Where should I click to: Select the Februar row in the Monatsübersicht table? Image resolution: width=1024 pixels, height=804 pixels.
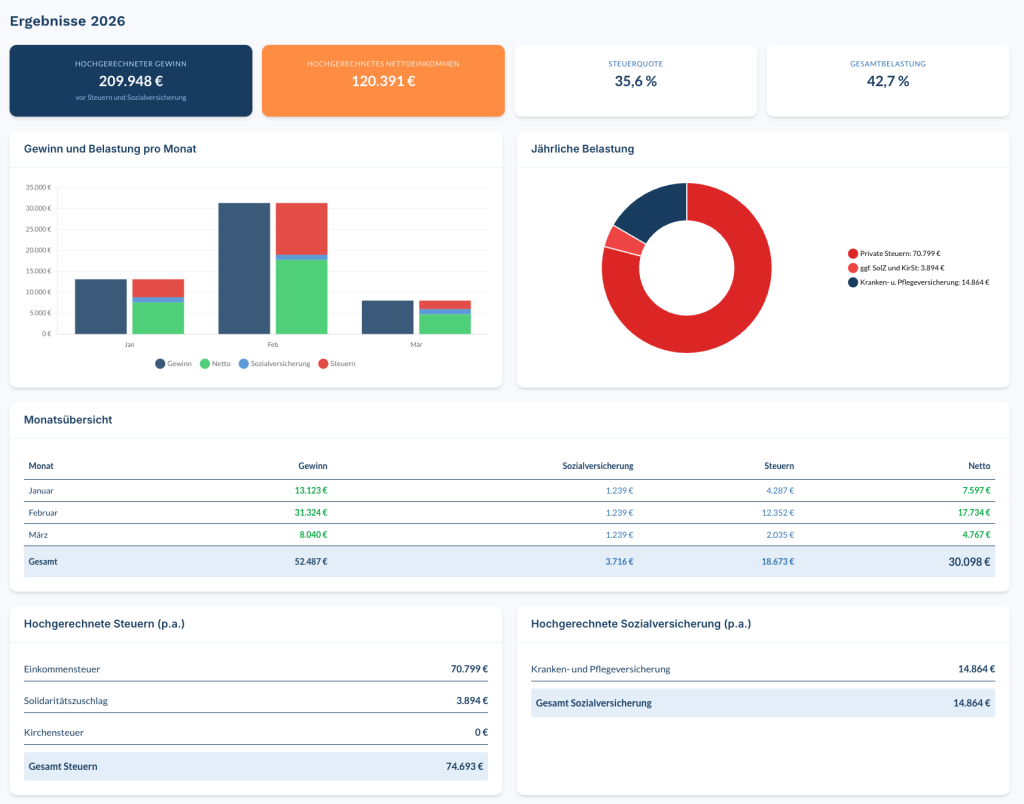tap(509, 512)
